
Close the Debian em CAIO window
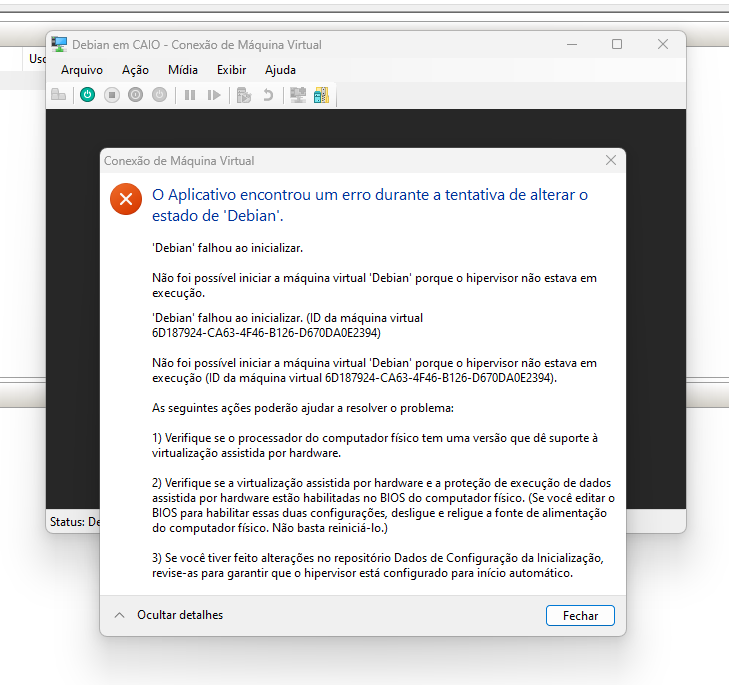[663, 44]
